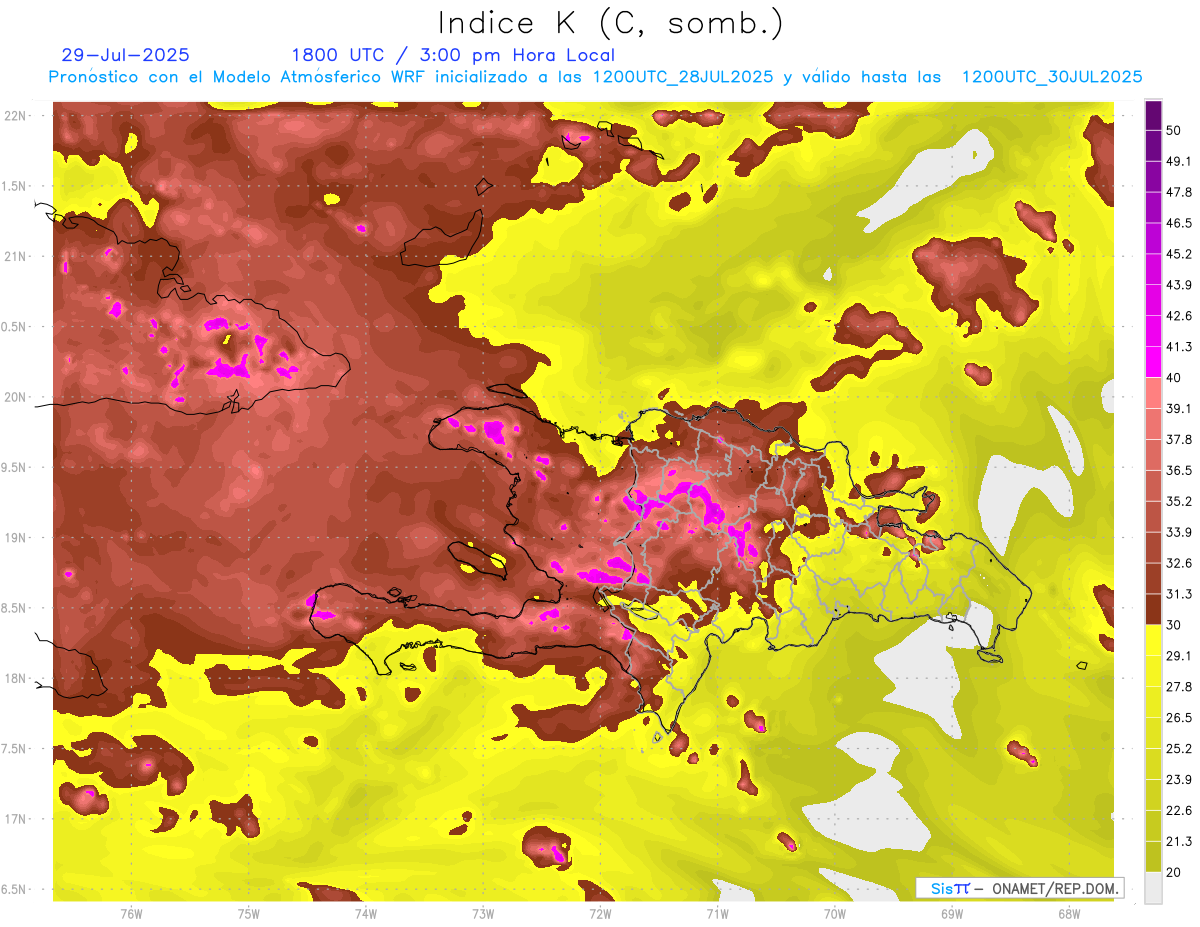1200x927 pixels.
Task: Click the time label "1800 UTC / 3:00 pm Hora Local"
Action: [453, 55]
